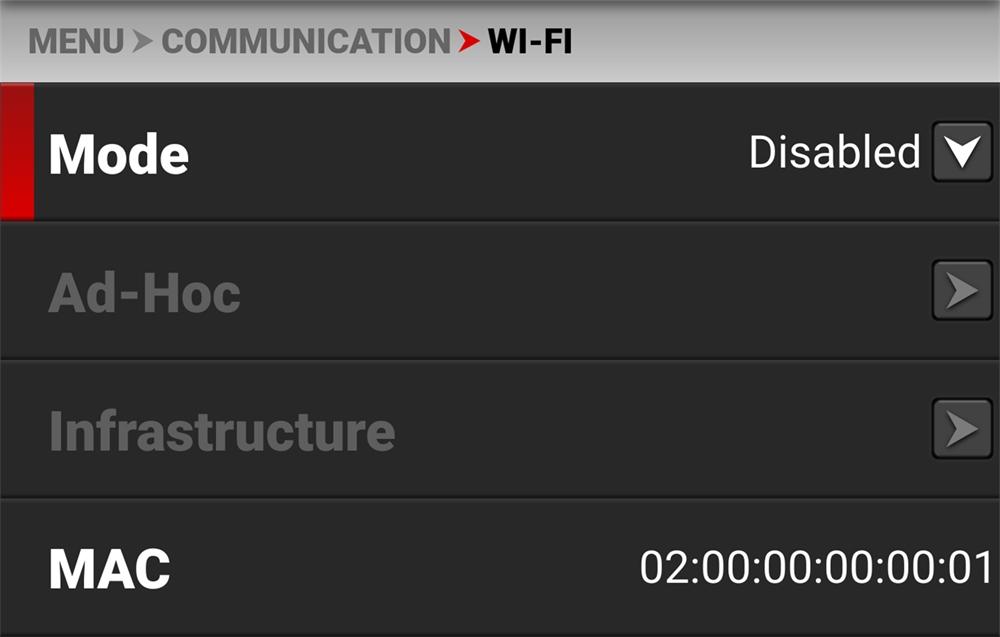The height and width of the screenshot is (637, 1000).
Task: Click the WI-FI breadcrumb title
Action: (530, 41)
